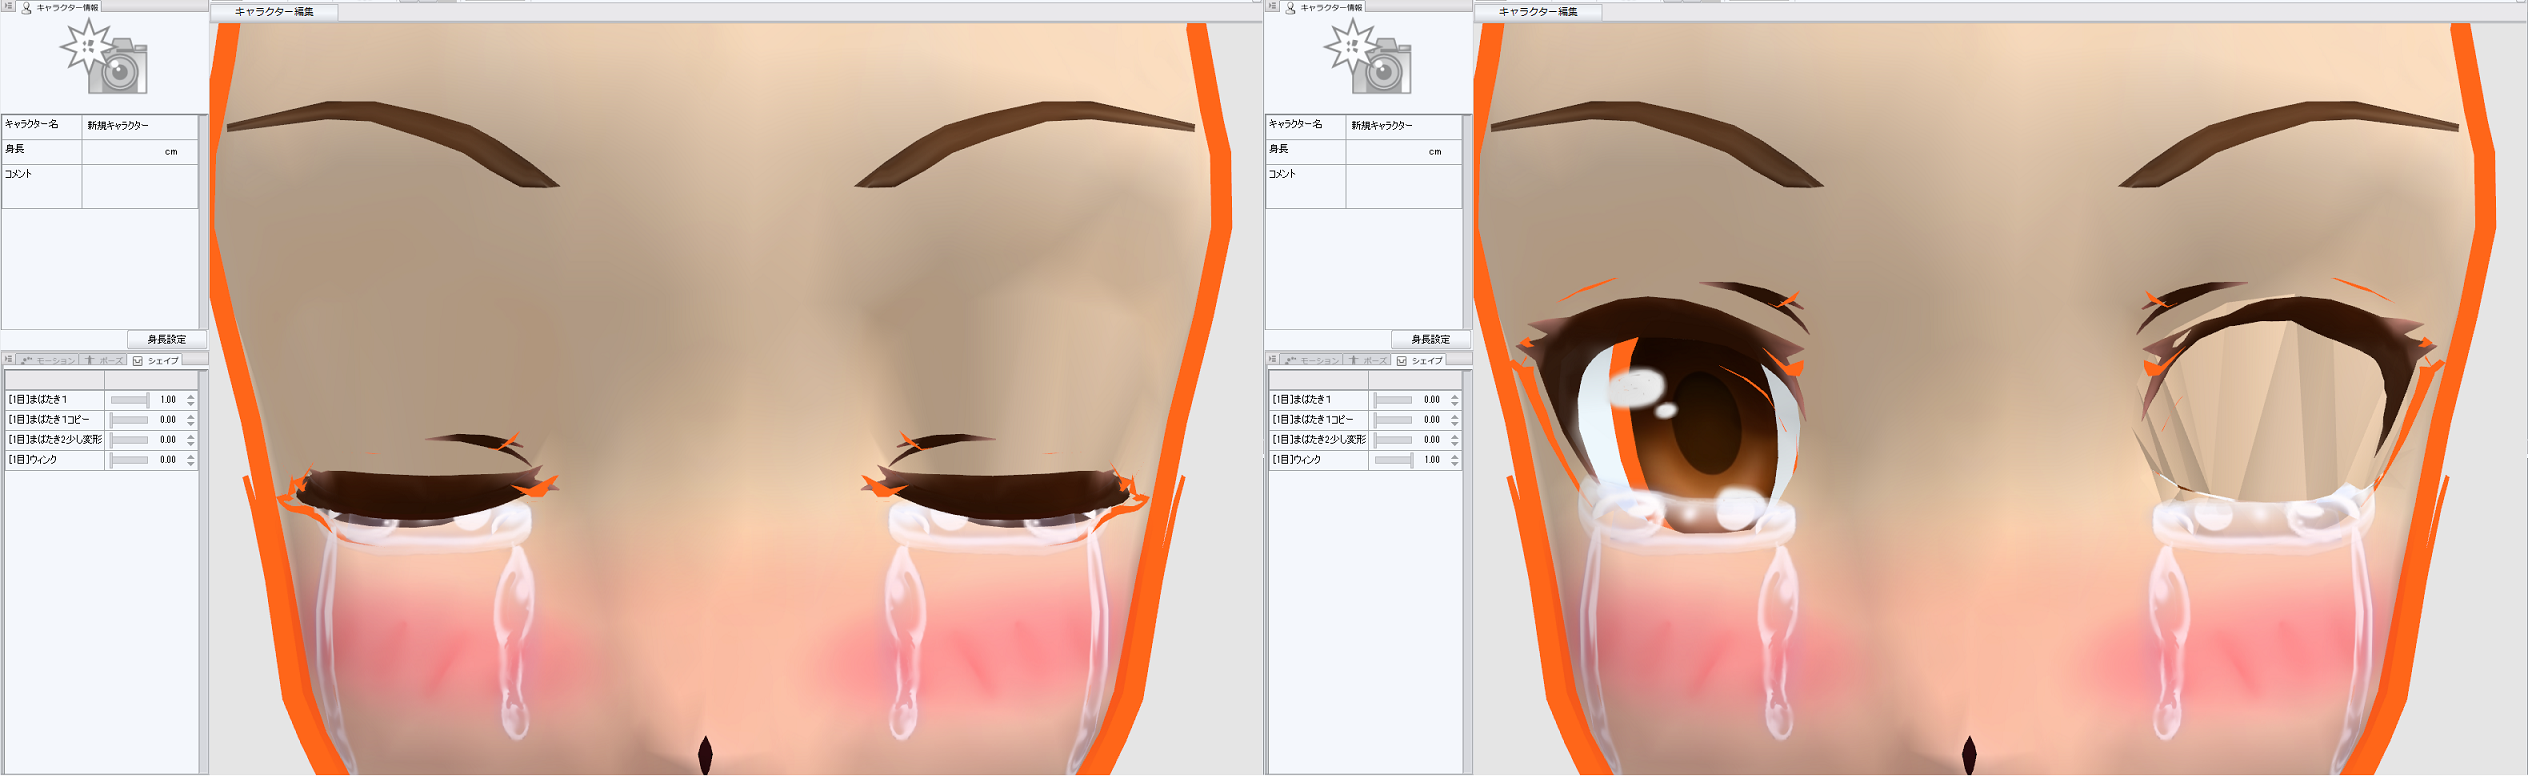Click [目]ウィンク value 1.00 in right window
The image size is (2528, 776).
point(1432,460)
